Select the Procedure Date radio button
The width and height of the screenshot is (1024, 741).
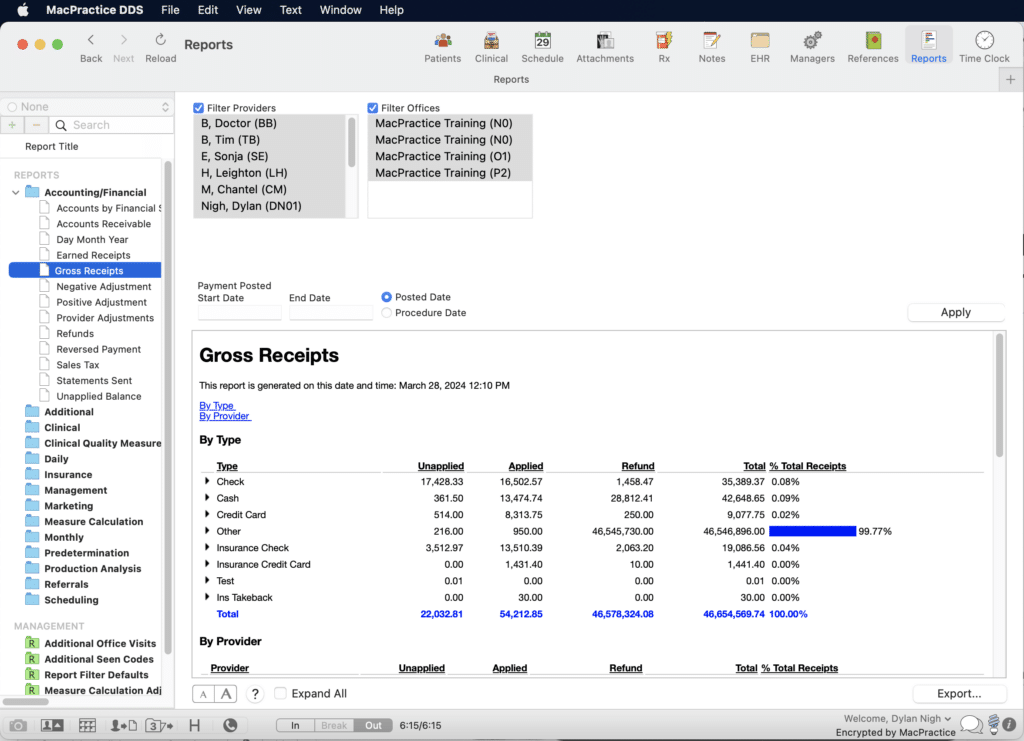pos(387,313)
